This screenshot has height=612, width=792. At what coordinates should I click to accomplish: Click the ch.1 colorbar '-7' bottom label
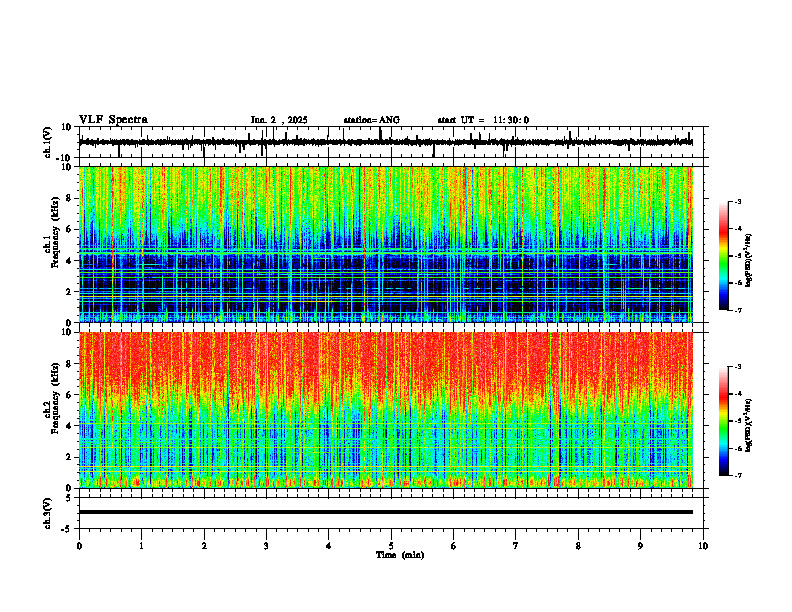tap(737, 310)
